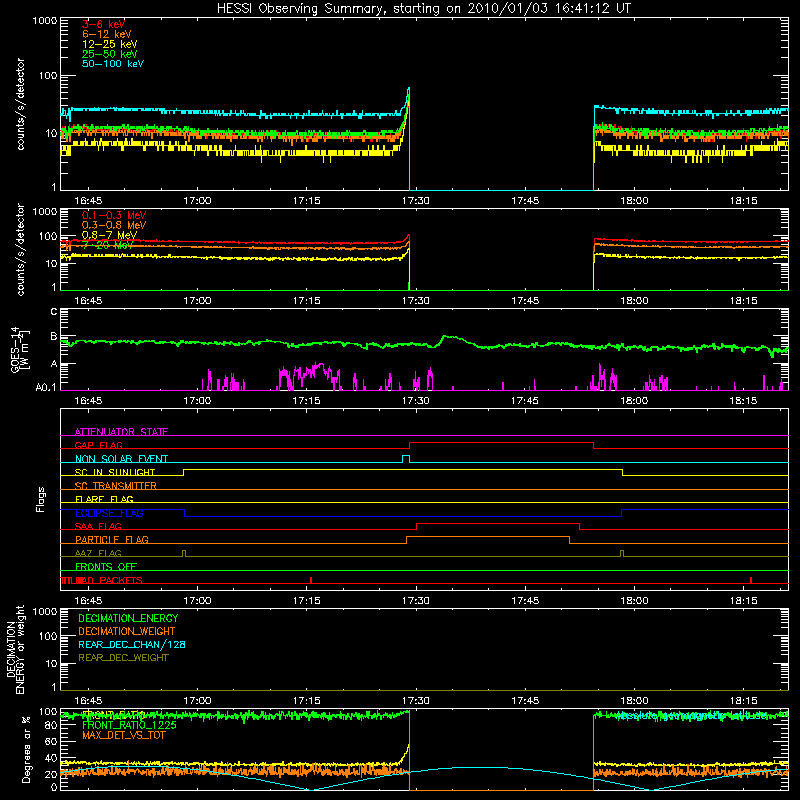Viewport: 800px width, 800px height.
Task: Click the ATTENUATOR_STATE flag label
Action: (121, 432)
